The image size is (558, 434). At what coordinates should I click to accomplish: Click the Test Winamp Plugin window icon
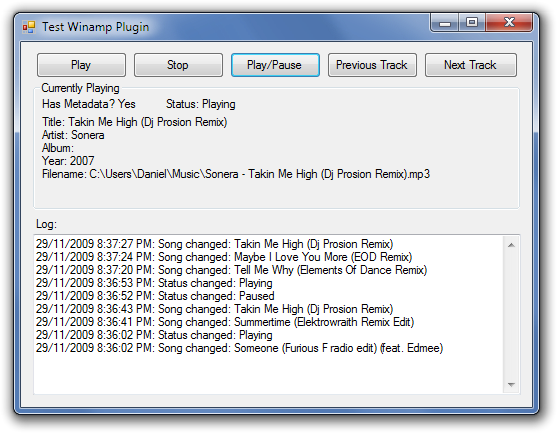coord(29,27)
